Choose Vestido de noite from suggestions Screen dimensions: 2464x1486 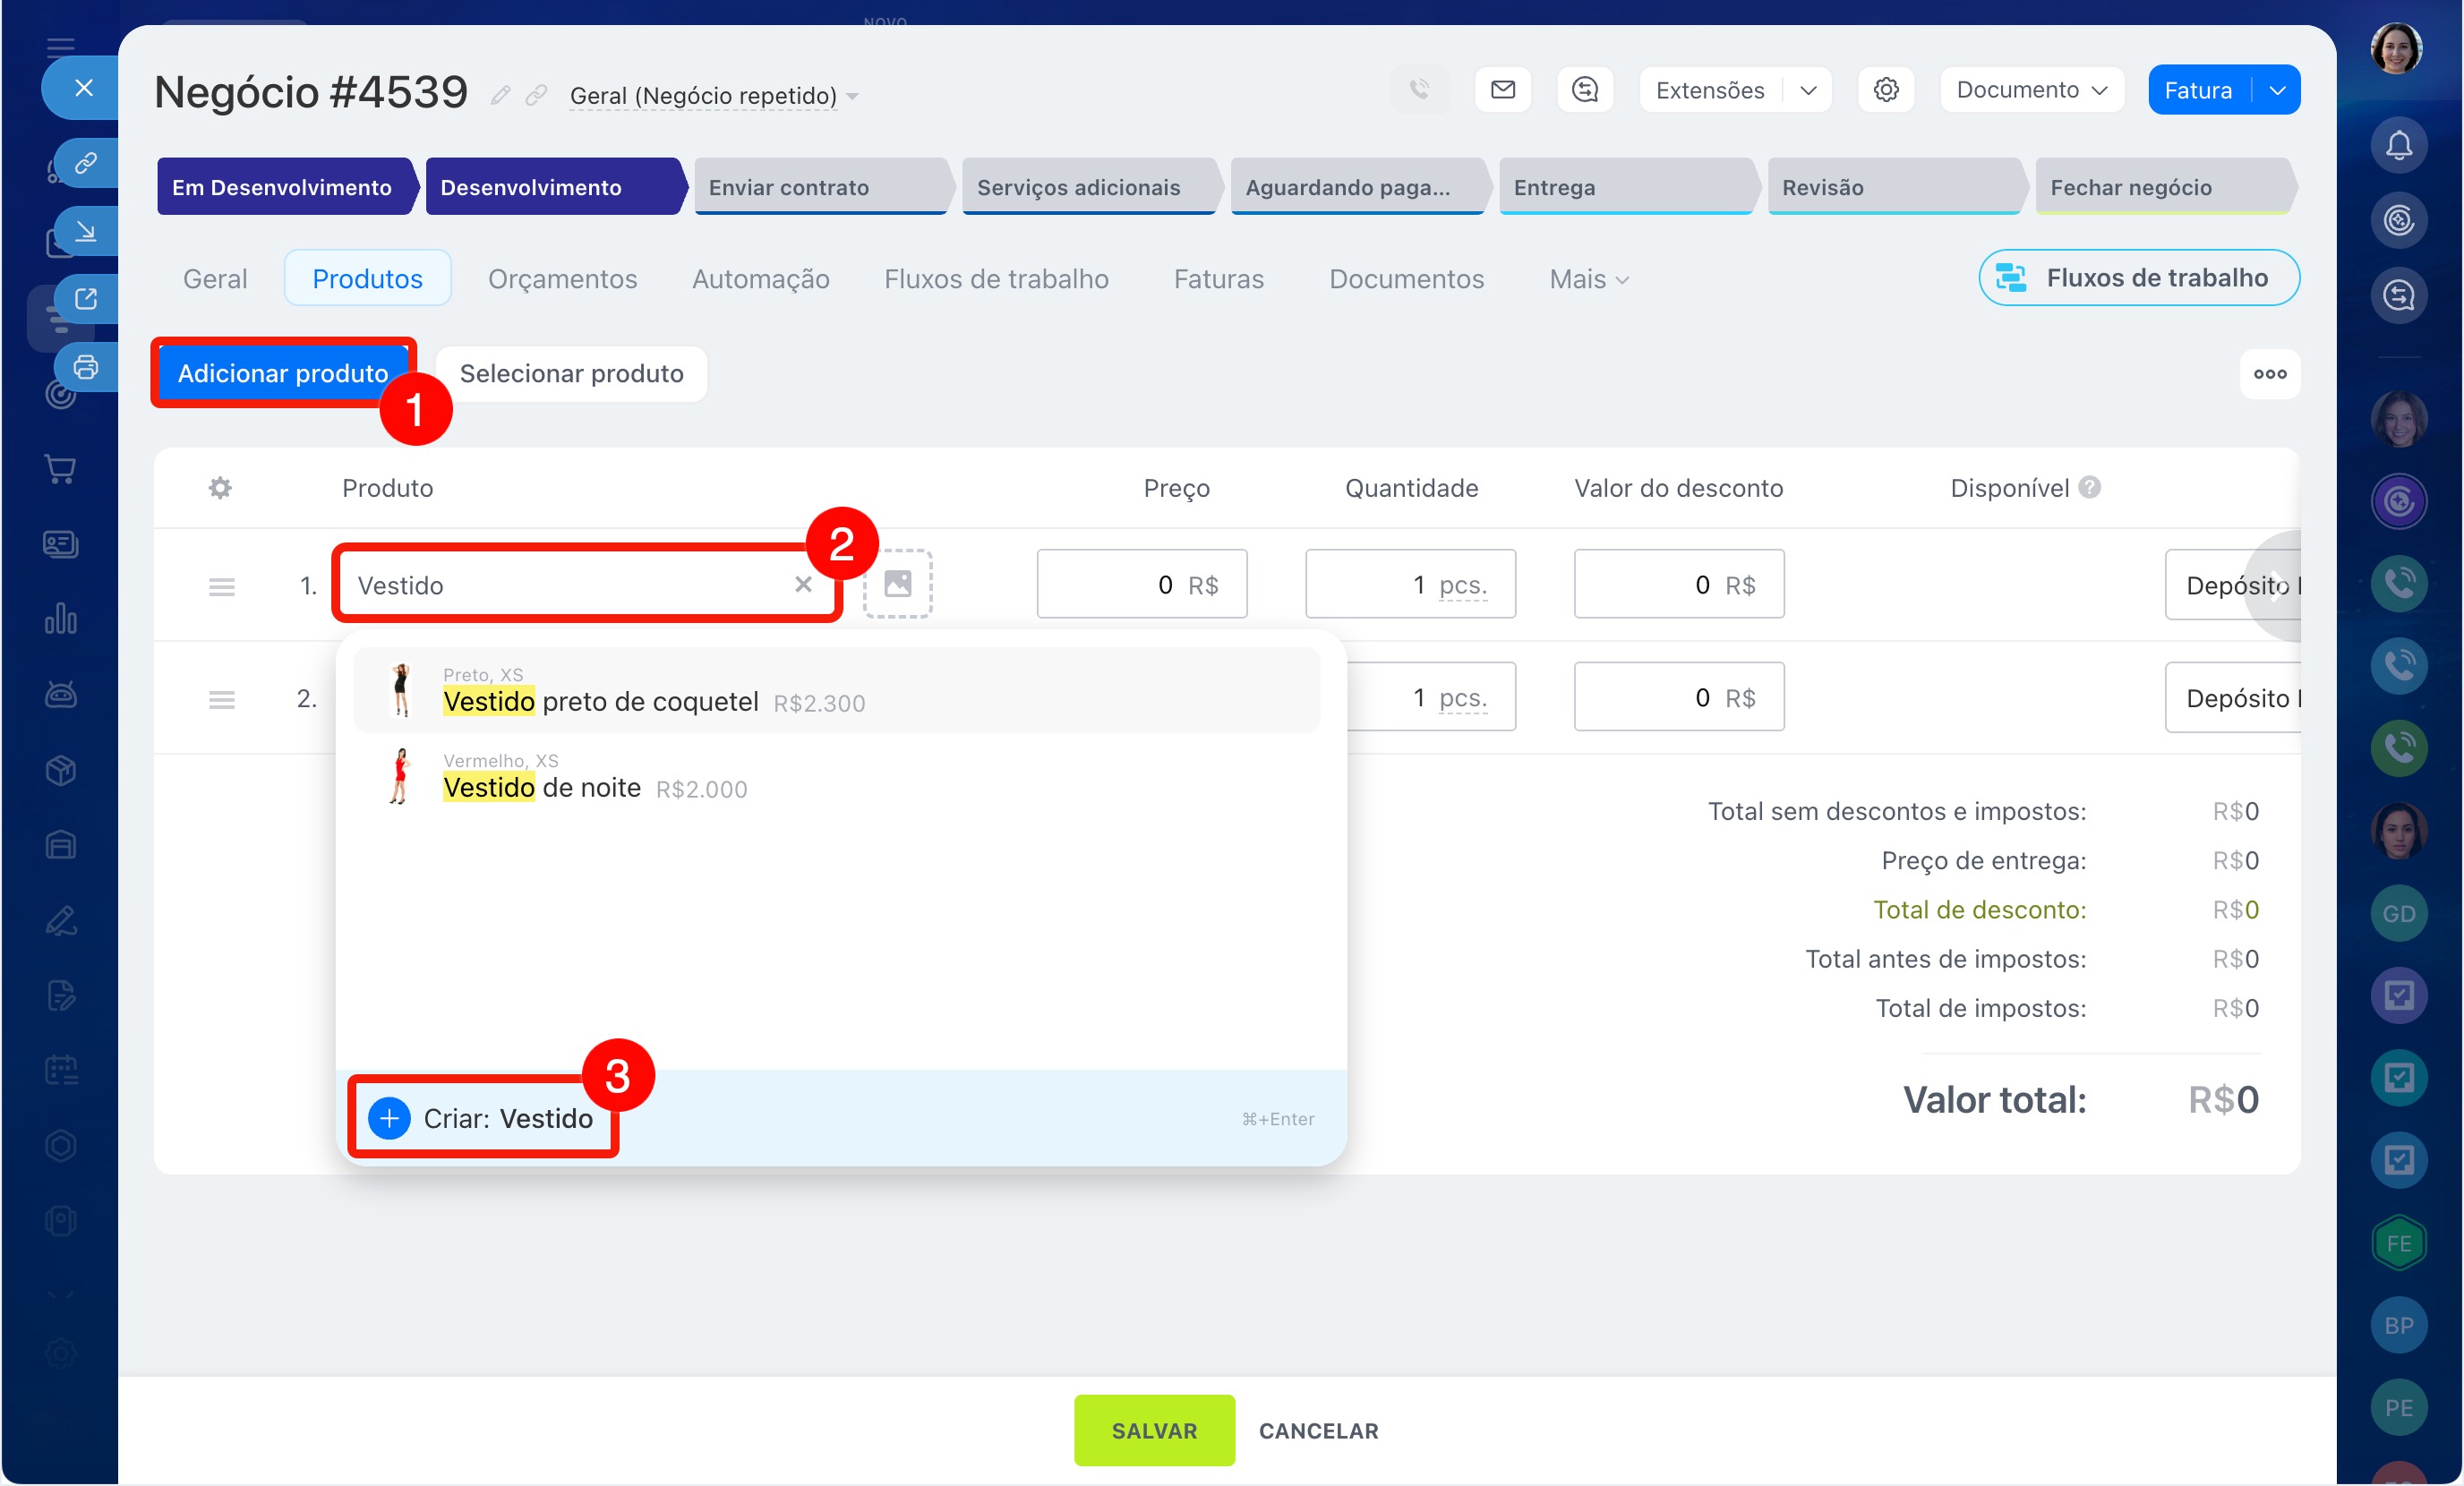541,788
